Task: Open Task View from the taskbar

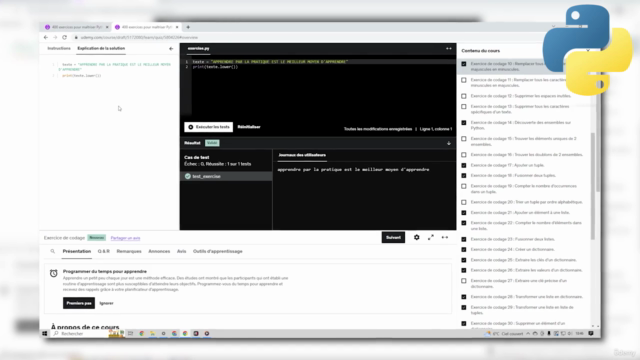Action: click(131, 333)
